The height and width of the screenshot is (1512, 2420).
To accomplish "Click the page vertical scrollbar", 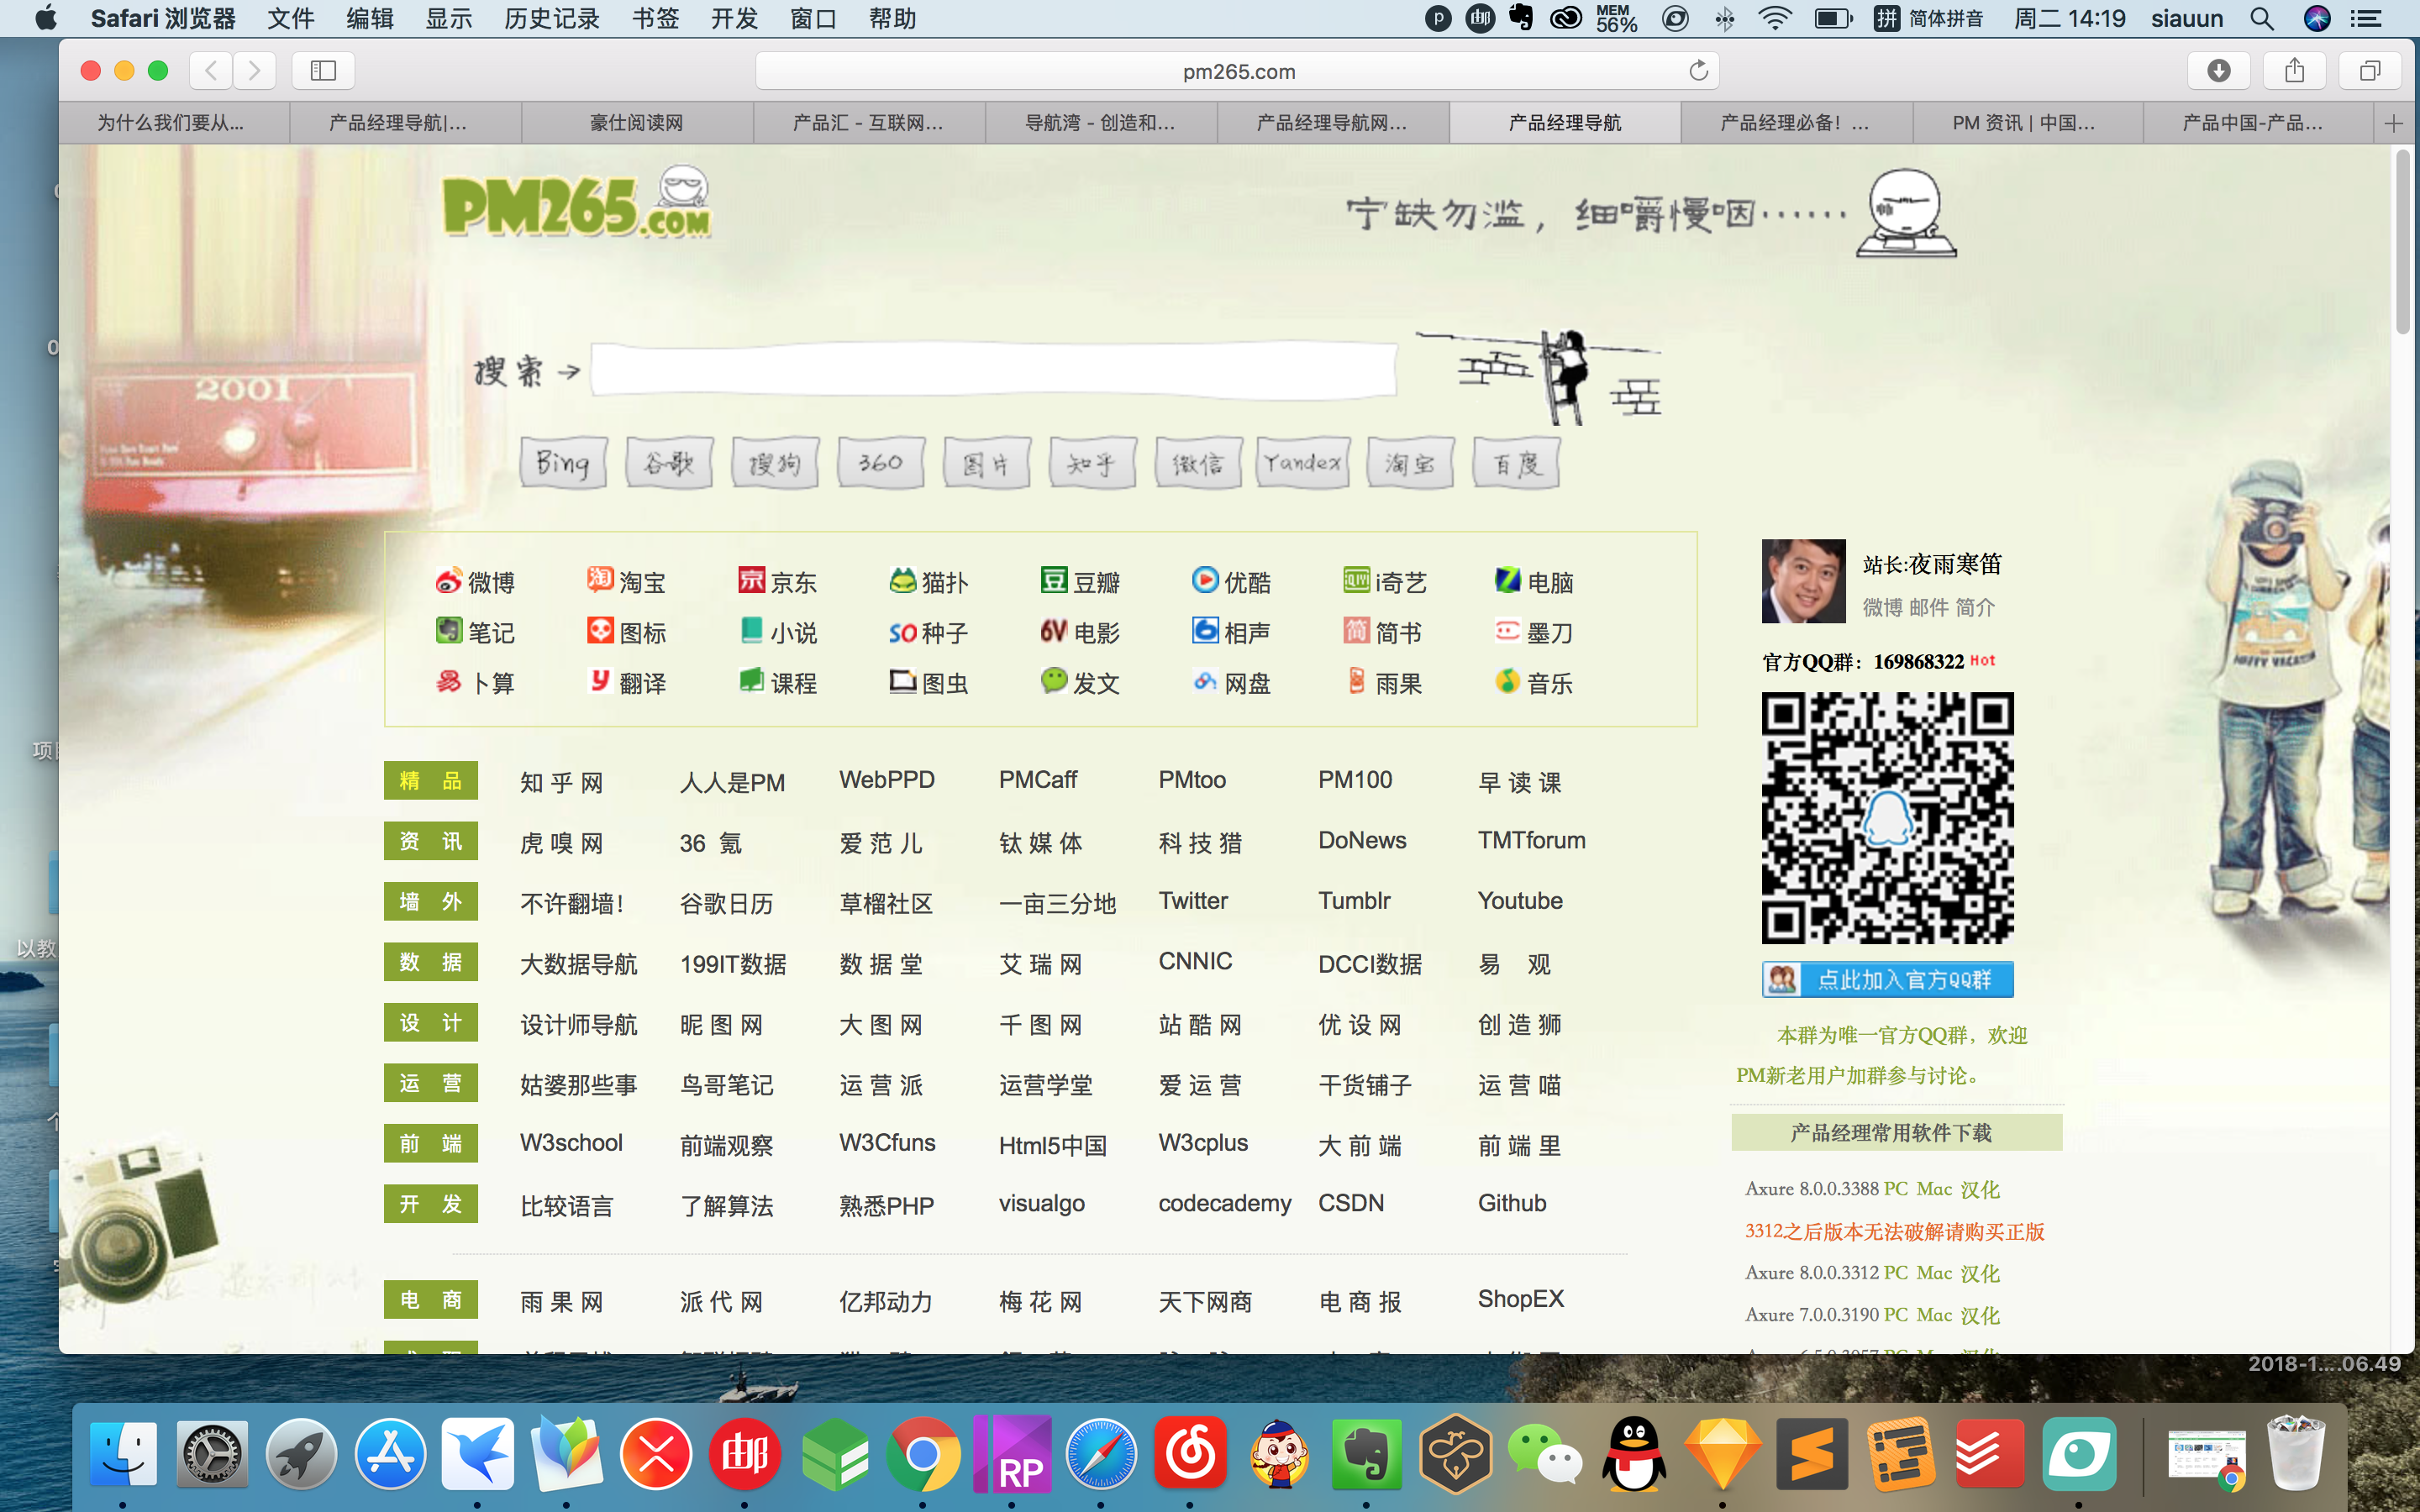I will (x=2403, y=243).
